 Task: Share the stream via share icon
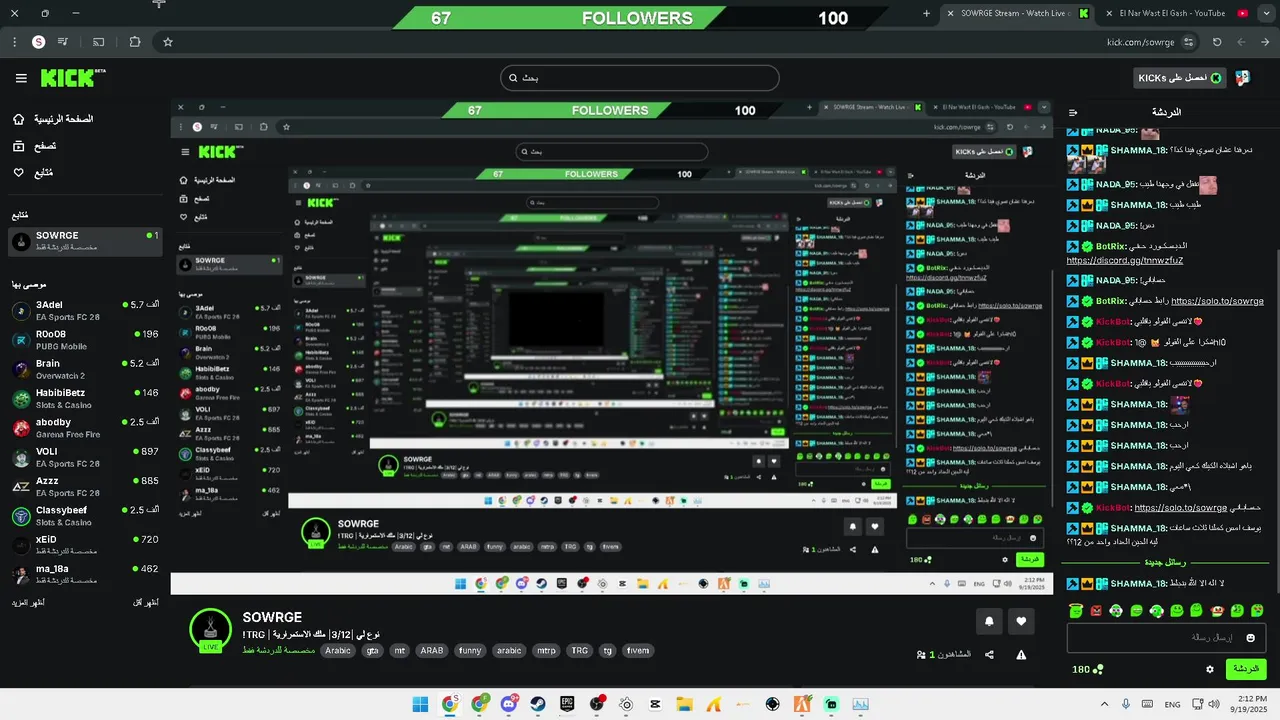(x=989, y=655)
